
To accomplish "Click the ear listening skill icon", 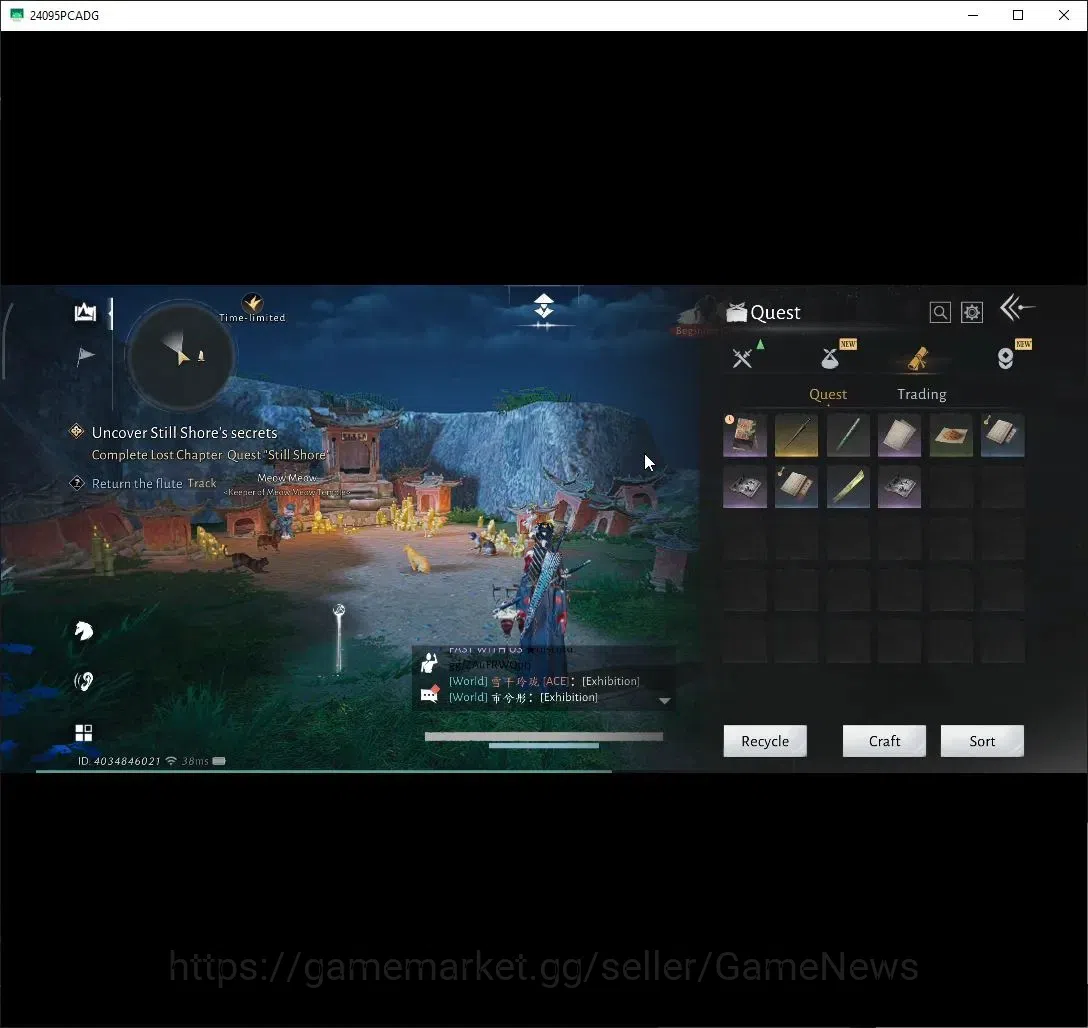I will 84,681.
